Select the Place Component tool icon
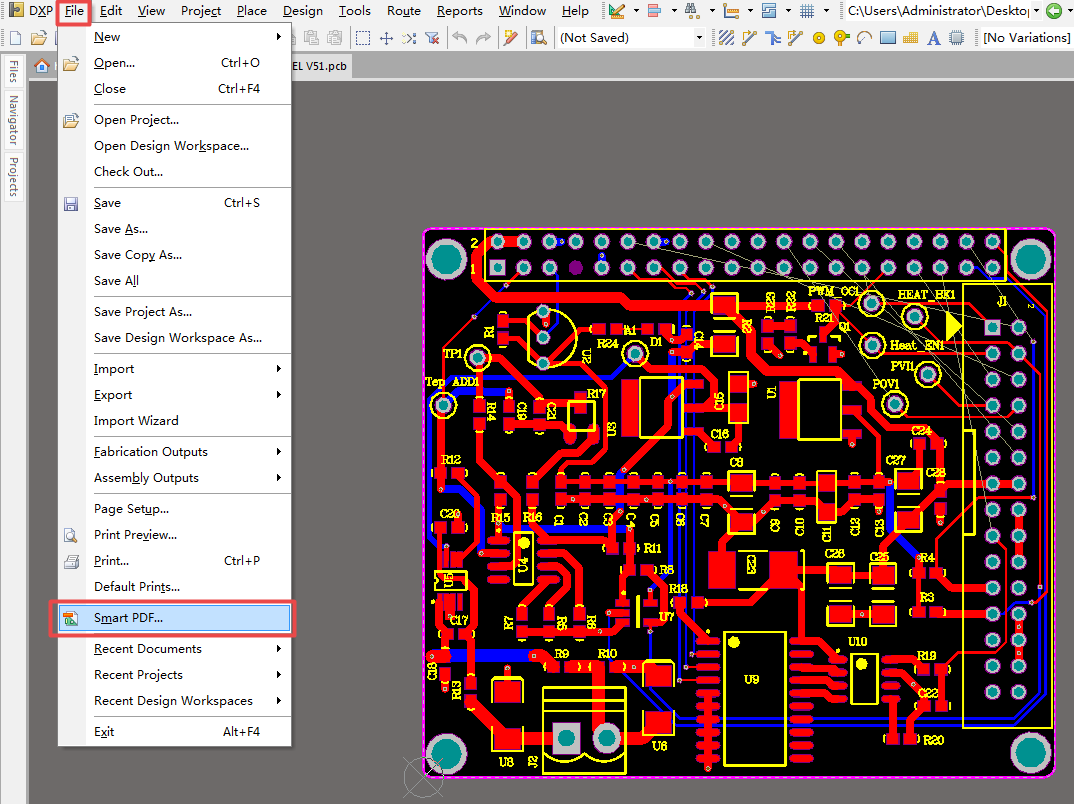The image size is (1074, 804). (x=958, y=37)
